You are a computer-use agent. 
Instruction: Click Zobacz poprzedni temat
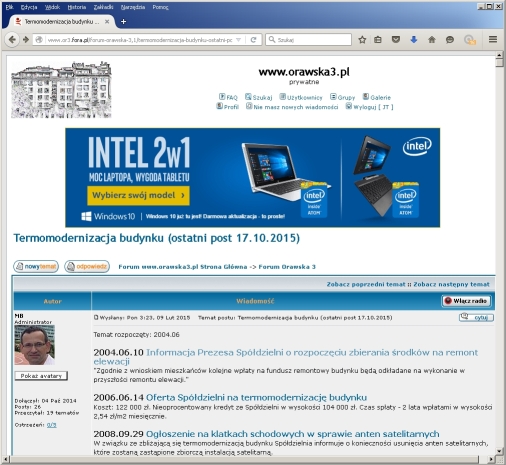366,284
